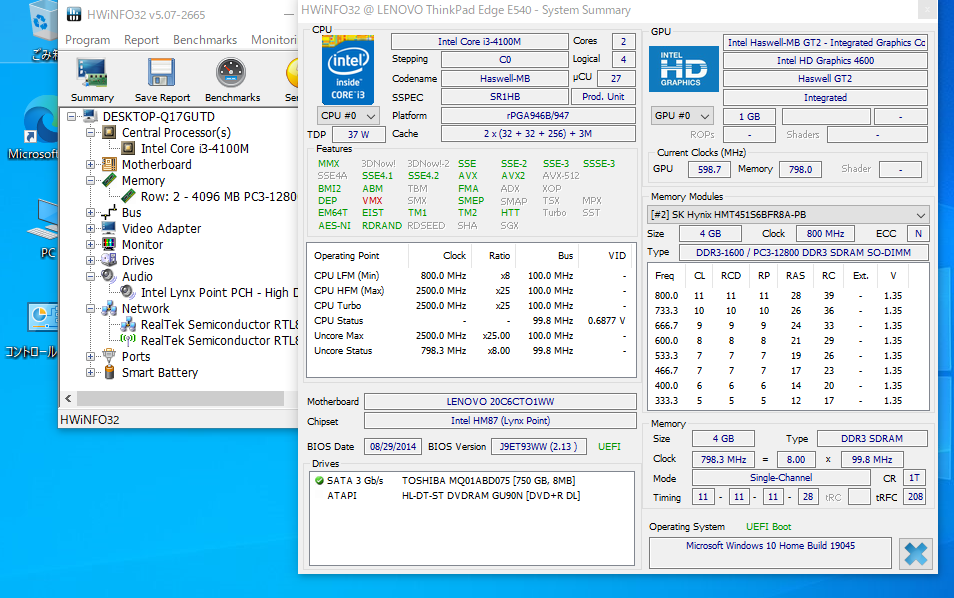
Task: Select Intel Core i3-4100M in tree
Action: (x=194, y=149)
